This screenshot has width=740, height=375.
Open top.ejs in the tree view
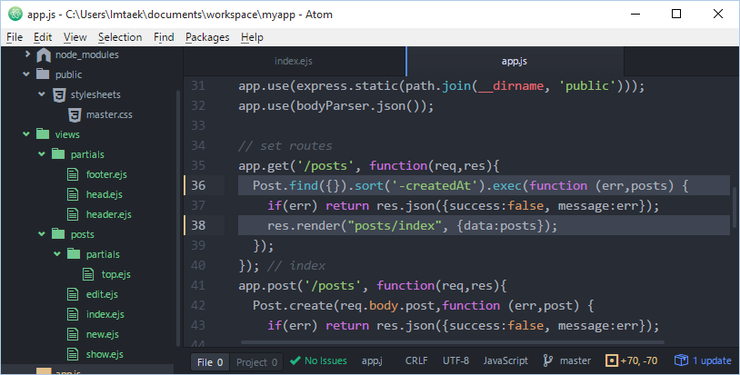(x=116, y=274)
